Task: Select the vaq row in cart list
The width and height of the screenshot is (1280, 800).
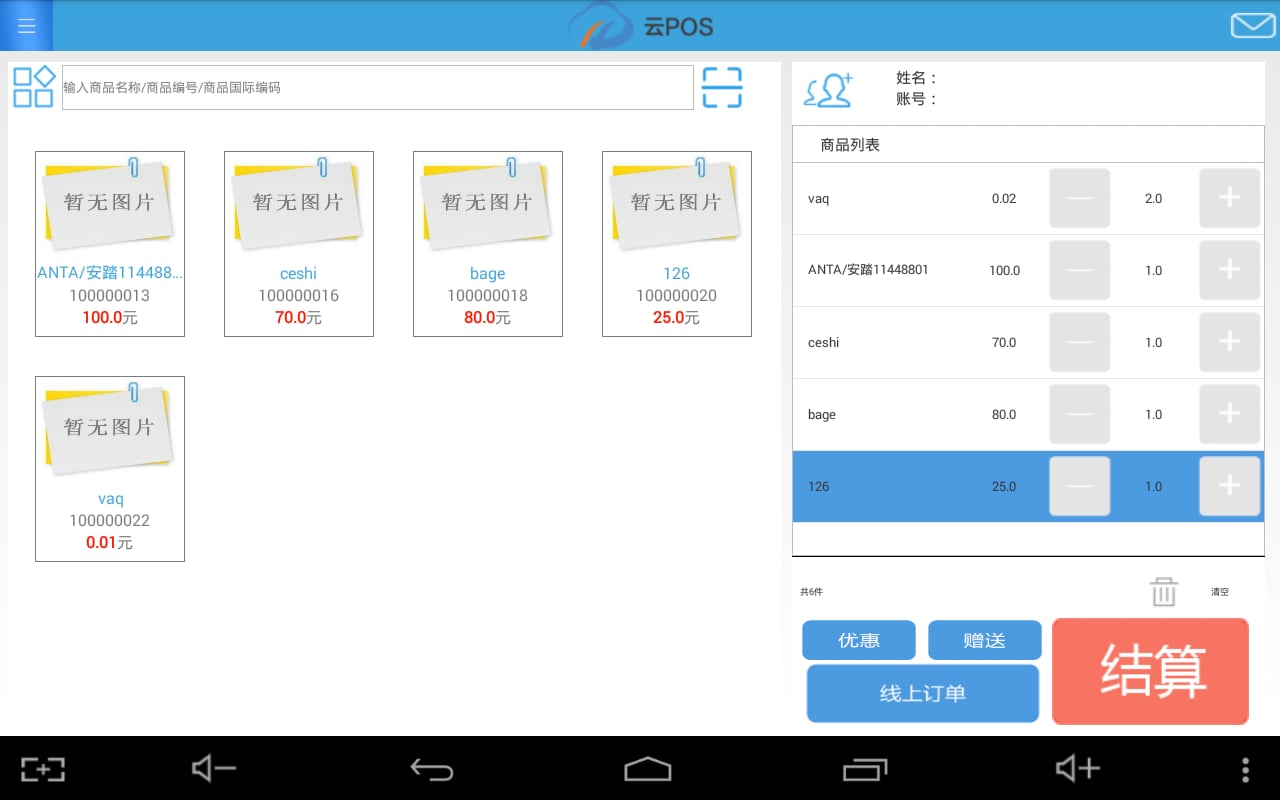Action: 1028,198
